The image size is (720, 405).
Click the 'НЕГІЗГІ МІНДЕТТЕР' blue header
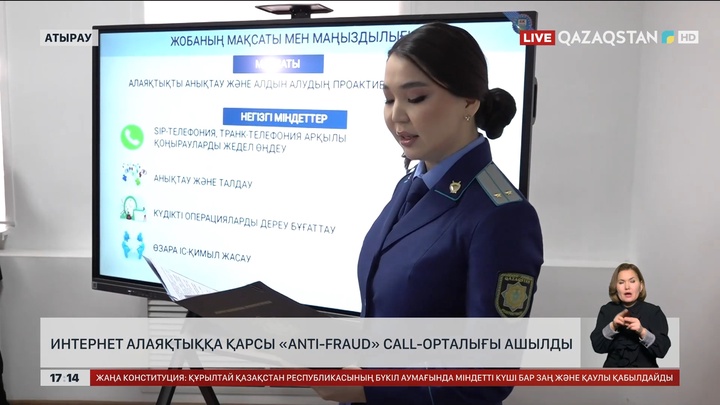[285, 118]
